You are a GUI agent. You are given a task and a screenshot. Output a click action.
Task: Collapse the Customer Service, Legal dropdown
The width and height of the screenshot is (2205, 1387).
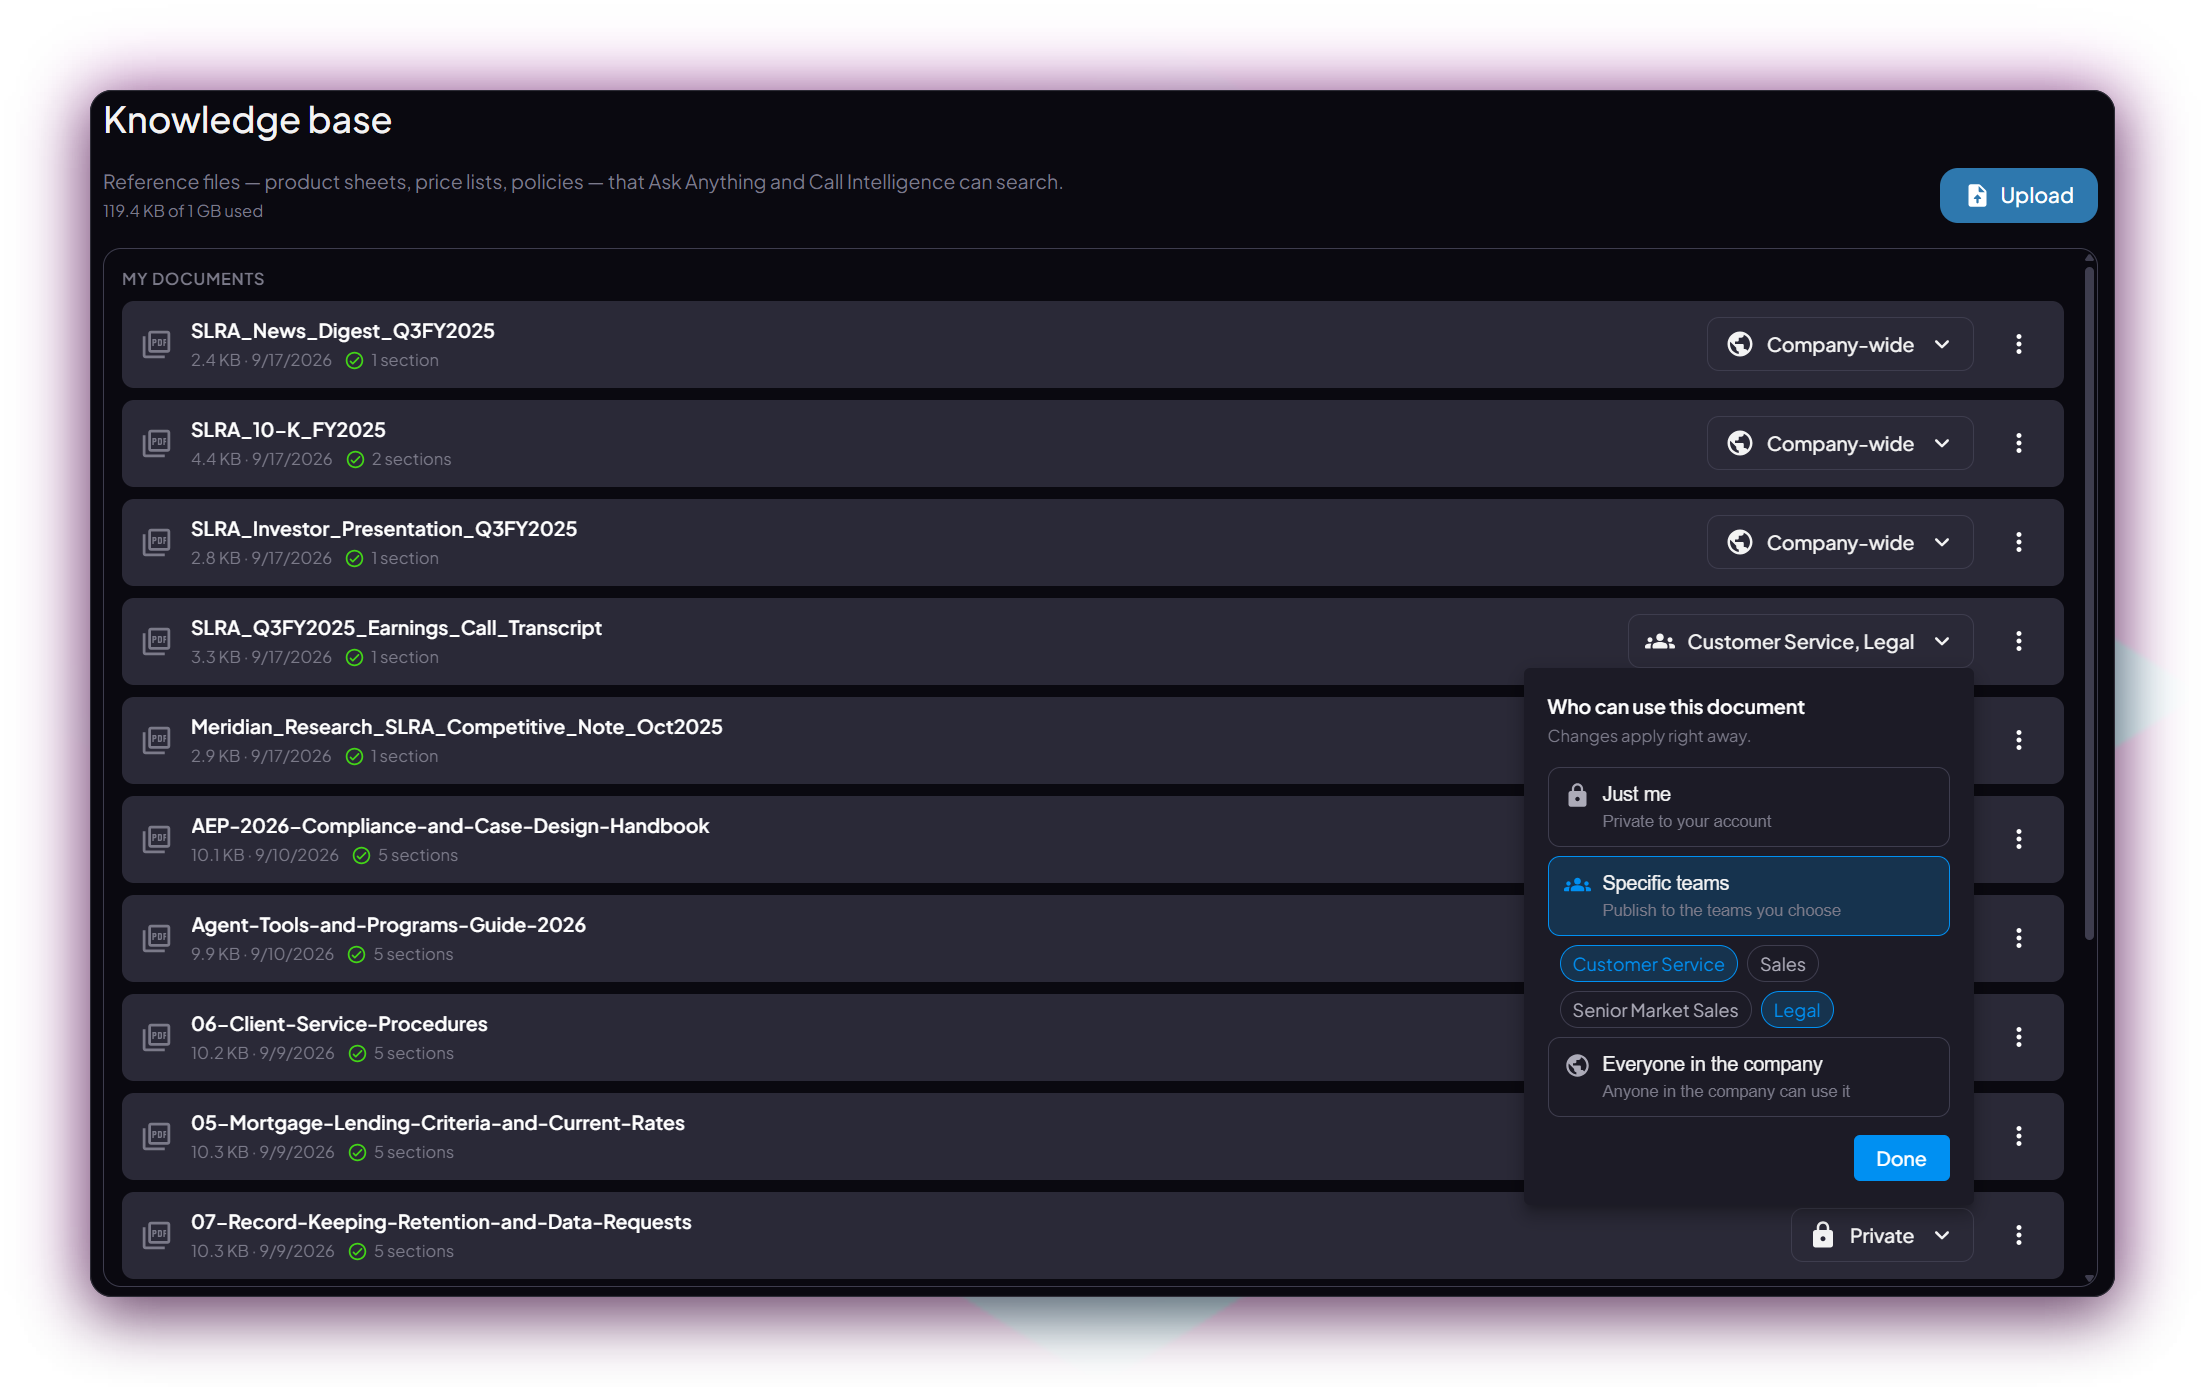1800,641
